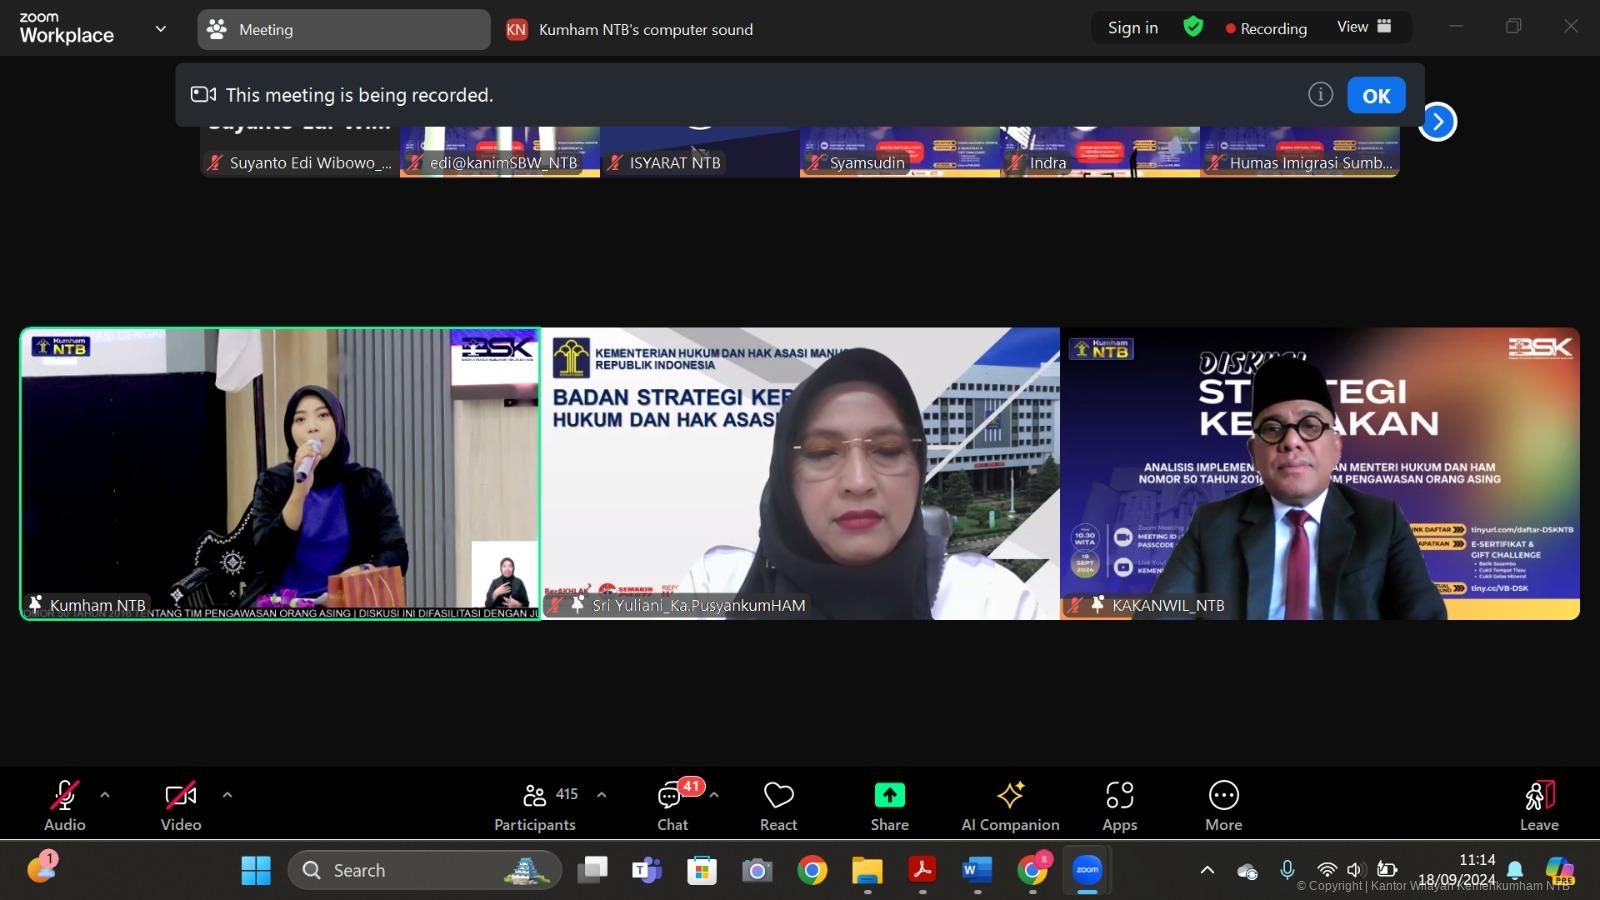Dismiss recording notice with OK

click(1376, 96)
